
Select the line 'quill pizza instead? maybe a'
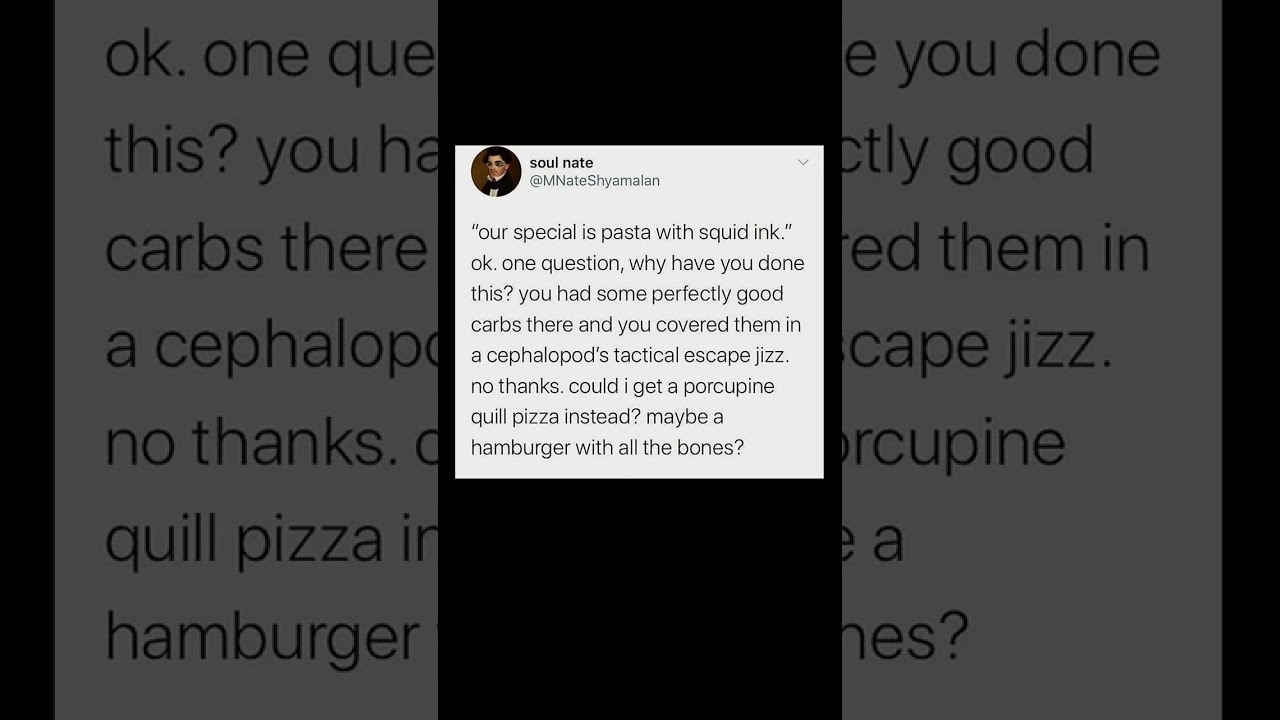point(597,417)
